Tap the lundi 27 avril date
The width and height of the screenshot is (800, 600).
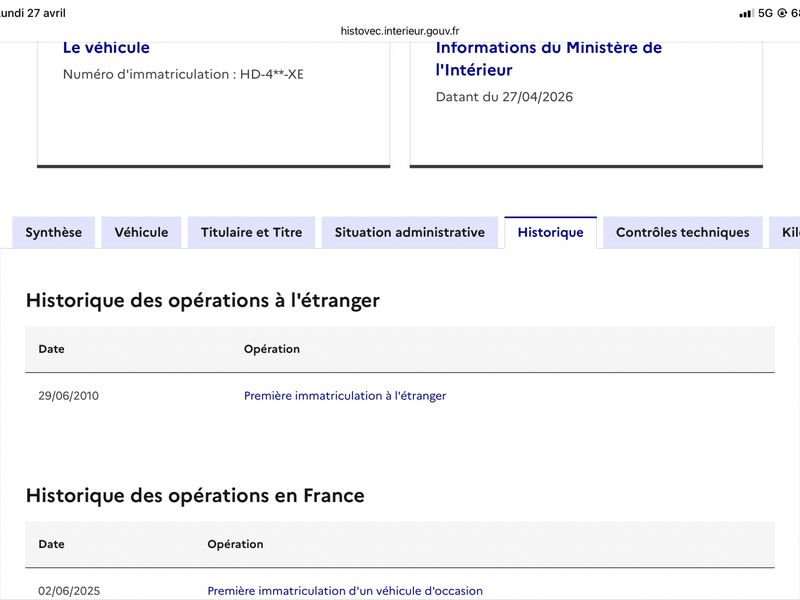pyautogui.click(x=33, y=13)
